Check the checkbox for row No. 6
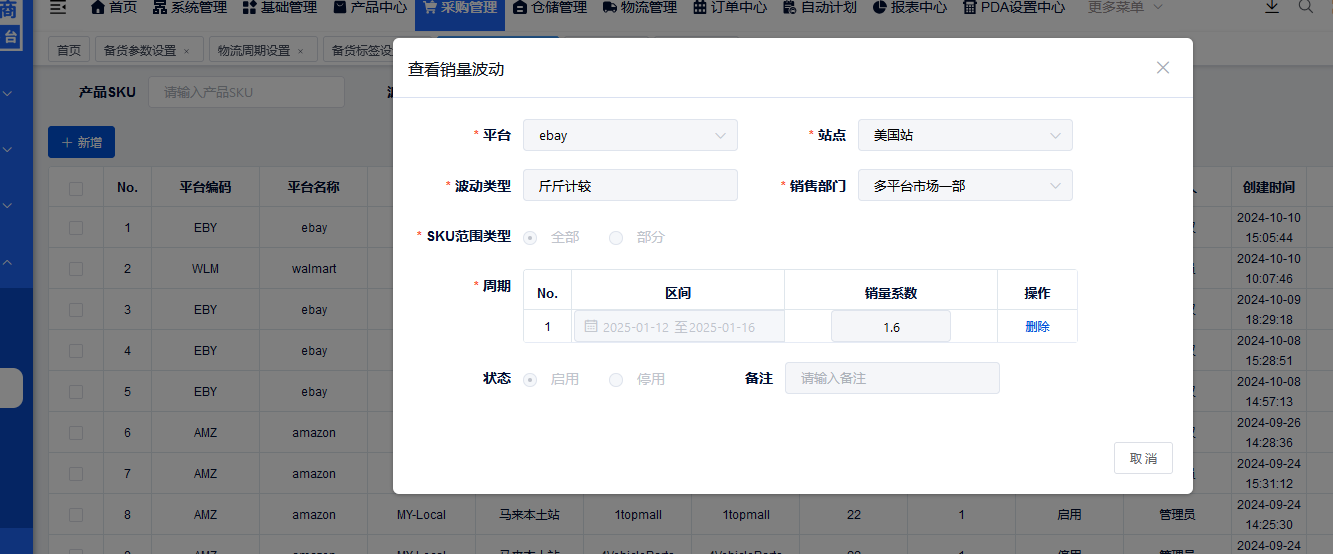The height and width of the screenshot is (554, 1333). pyautogui.click(x=76, y=433)
